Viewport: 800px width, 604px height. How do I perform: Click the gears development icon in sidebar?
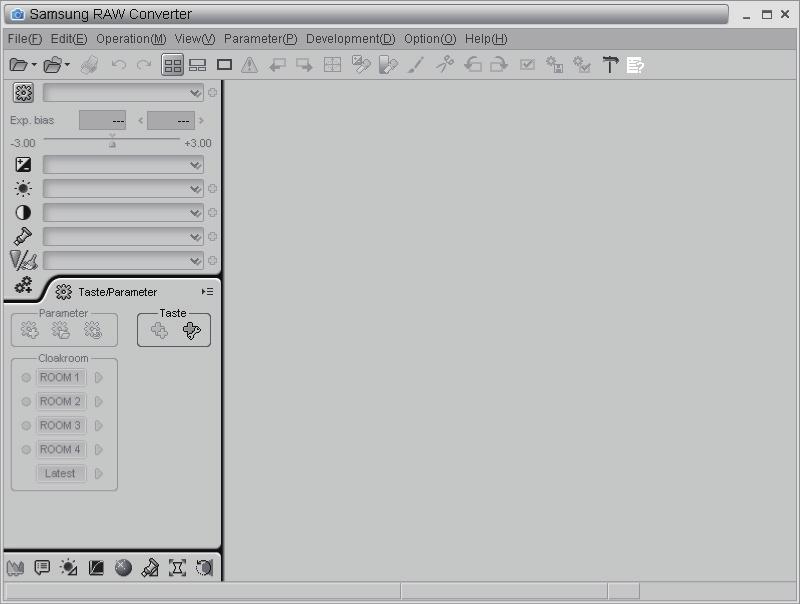[x=23, y=285]
